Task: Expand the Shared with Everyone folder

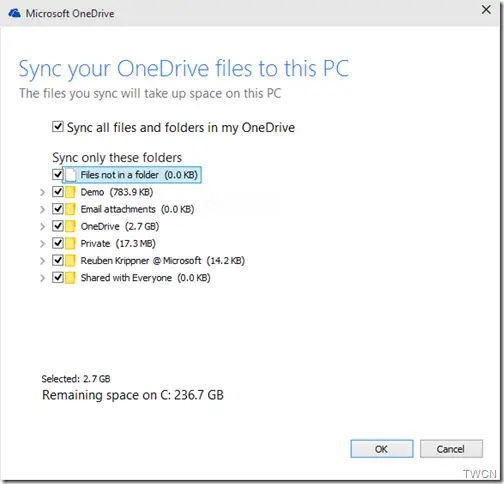Action: (42, 278)
